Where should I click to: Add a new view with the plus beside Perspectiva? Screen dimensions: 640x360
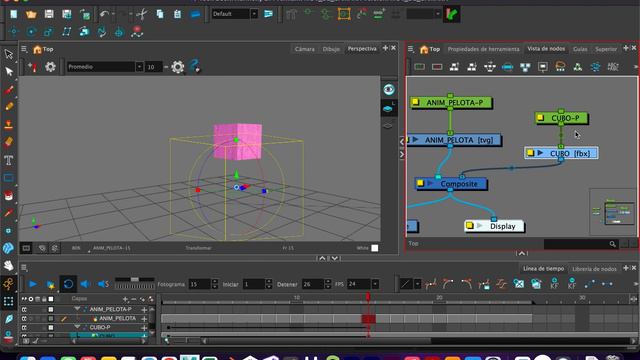(x=385, y=48)
